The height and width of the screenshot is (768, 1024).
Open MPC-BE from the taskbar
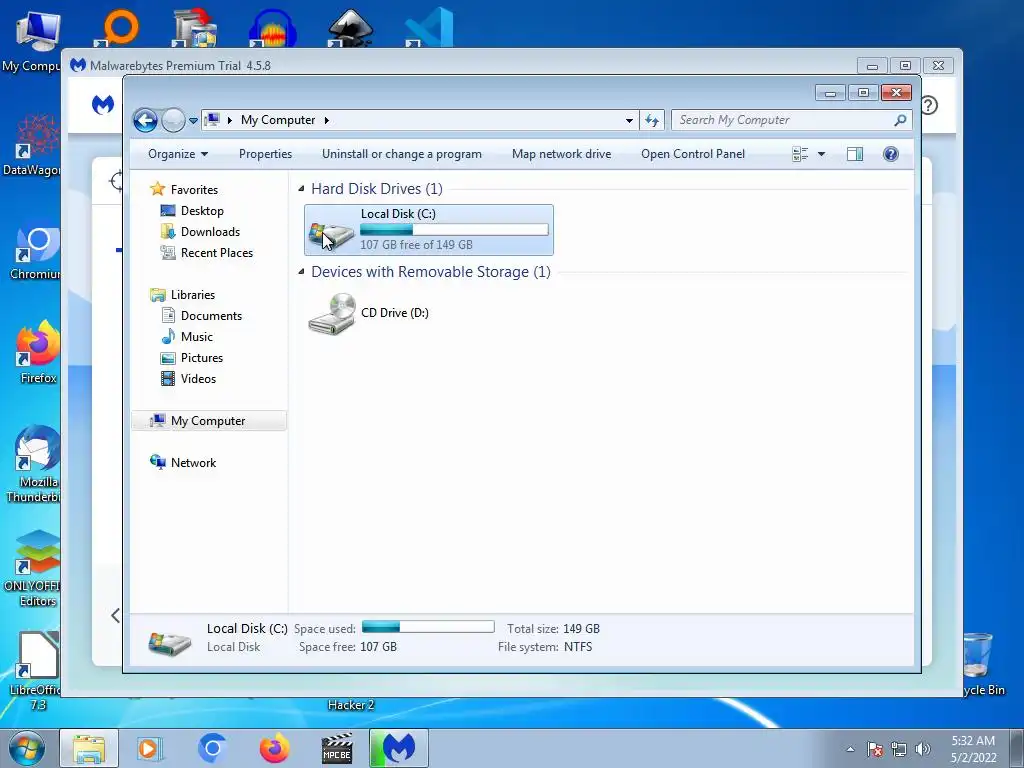[337, 749]
